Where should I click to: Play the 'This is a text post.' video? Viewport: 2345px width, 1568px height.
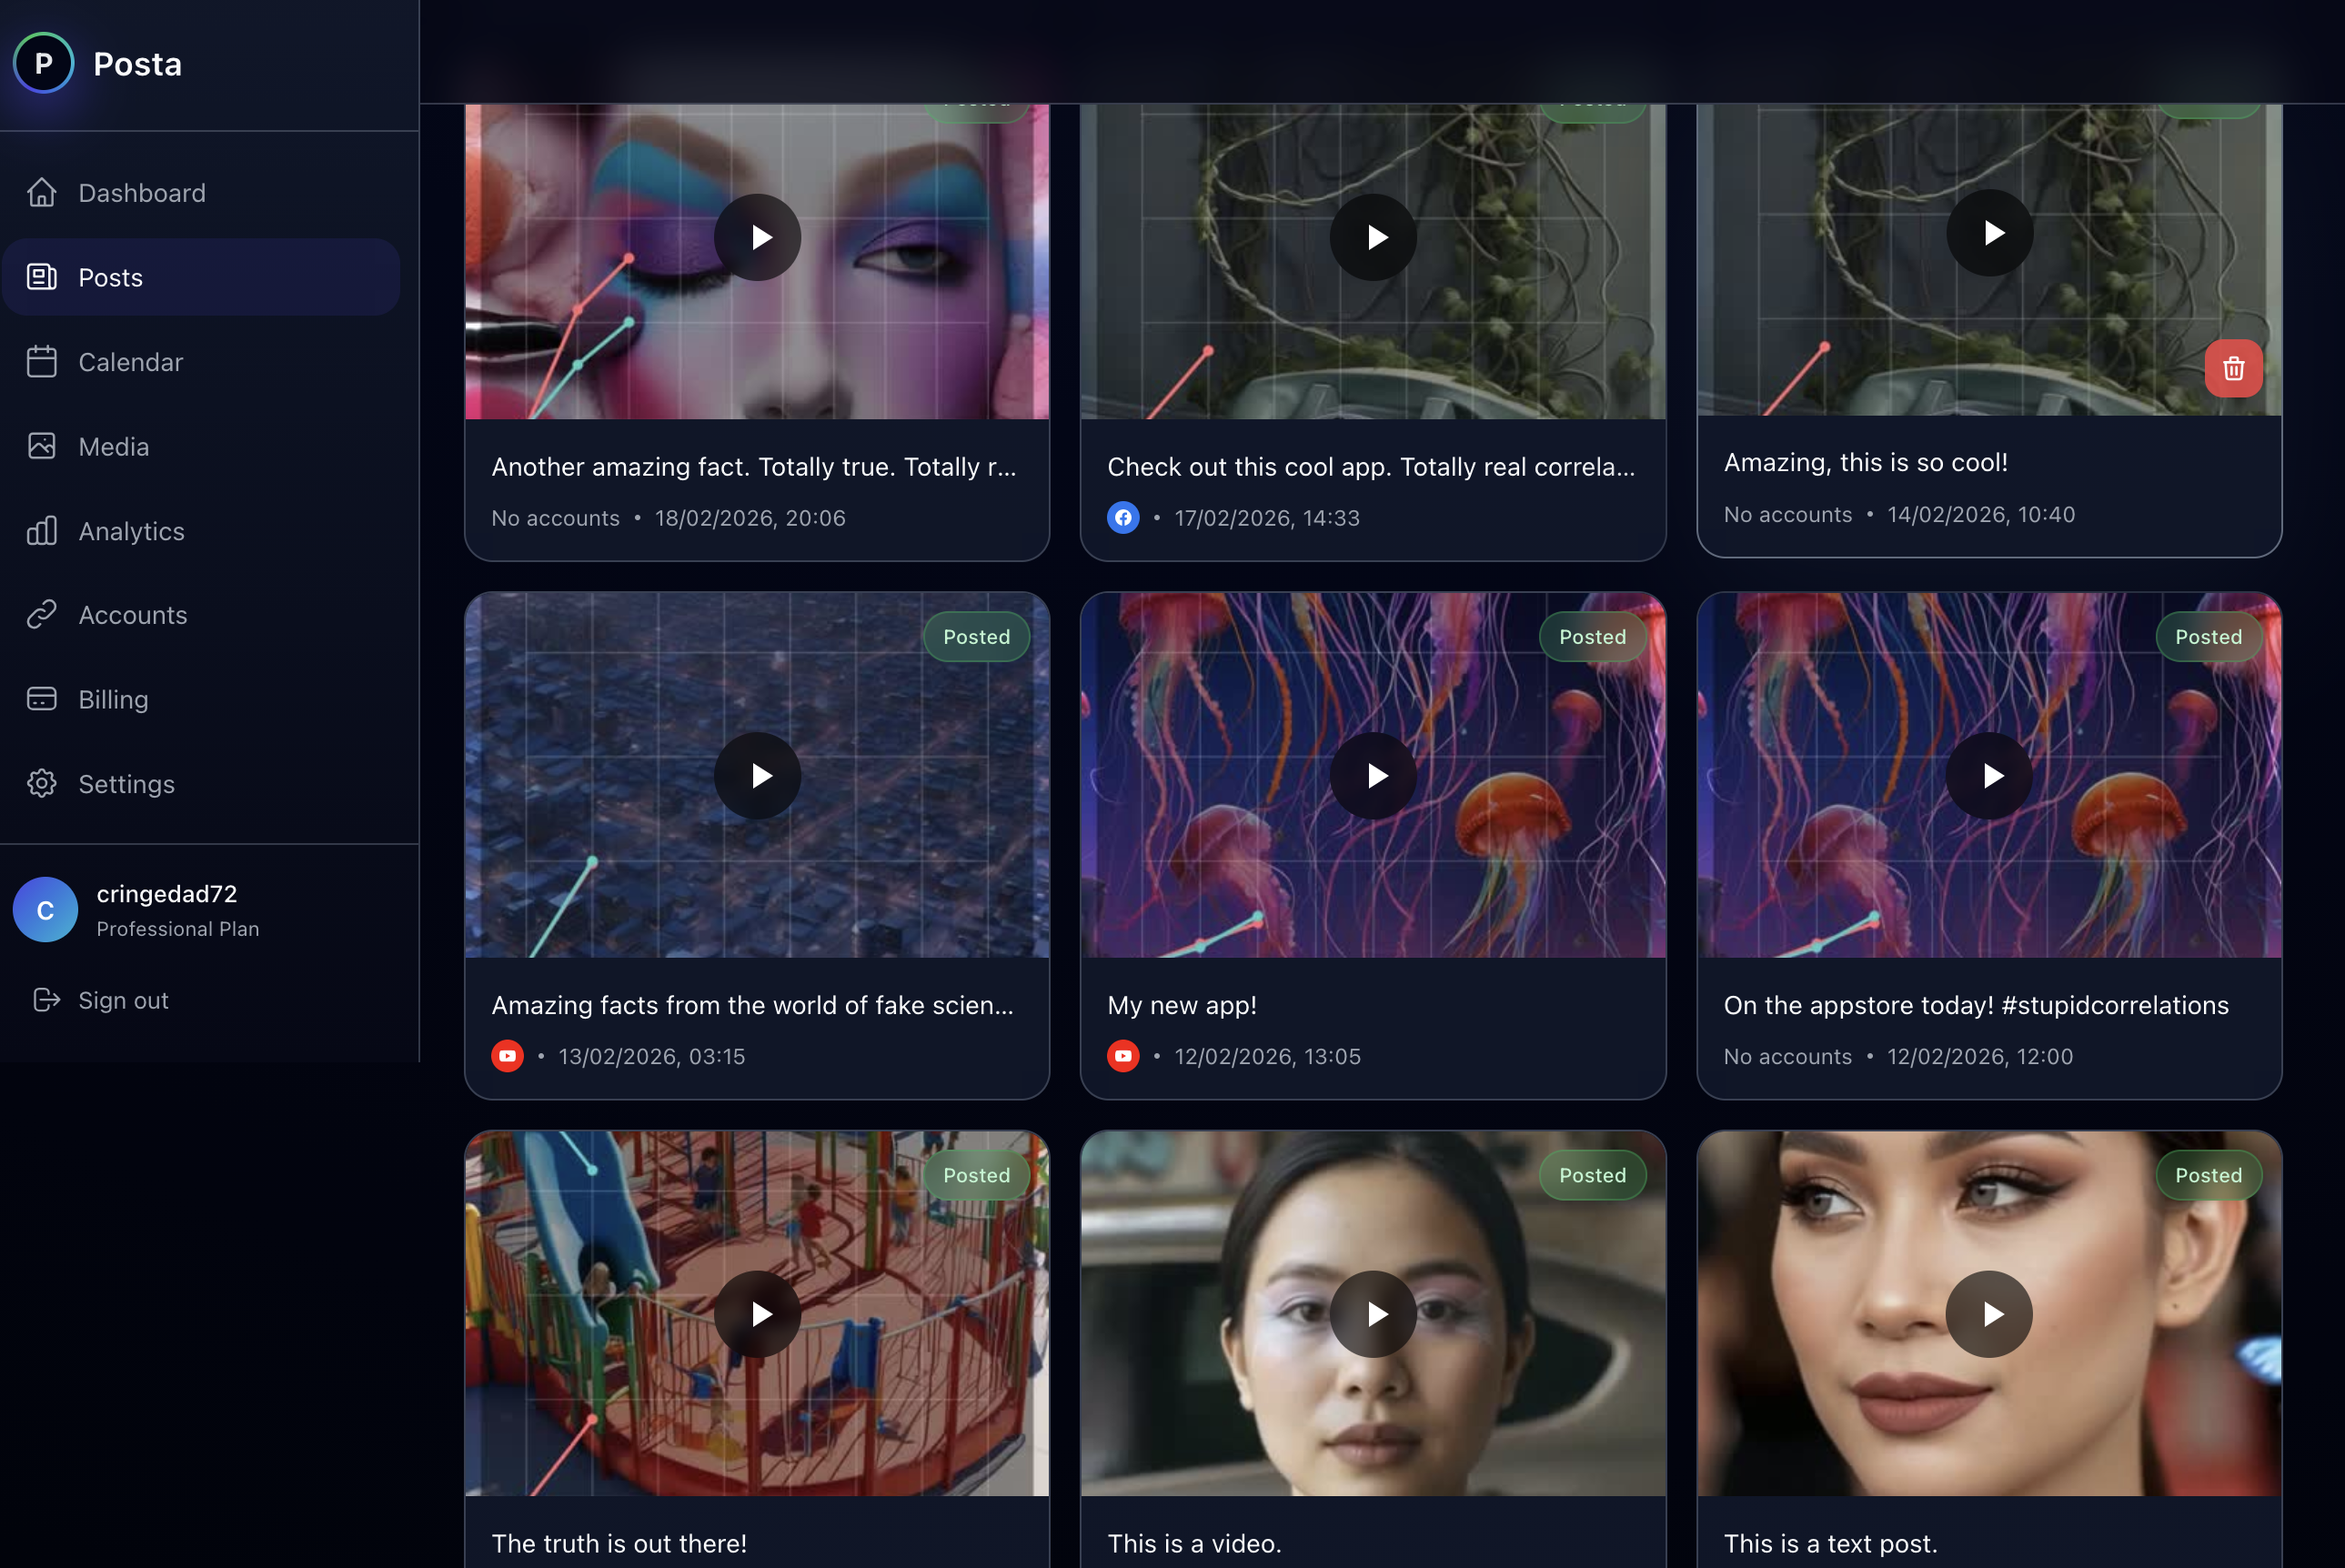pos(1989,1314)
